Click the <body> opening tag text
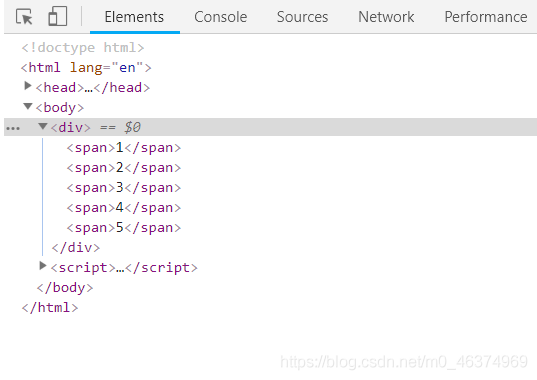This screenshot has width=537, height=380. [60, 107]
